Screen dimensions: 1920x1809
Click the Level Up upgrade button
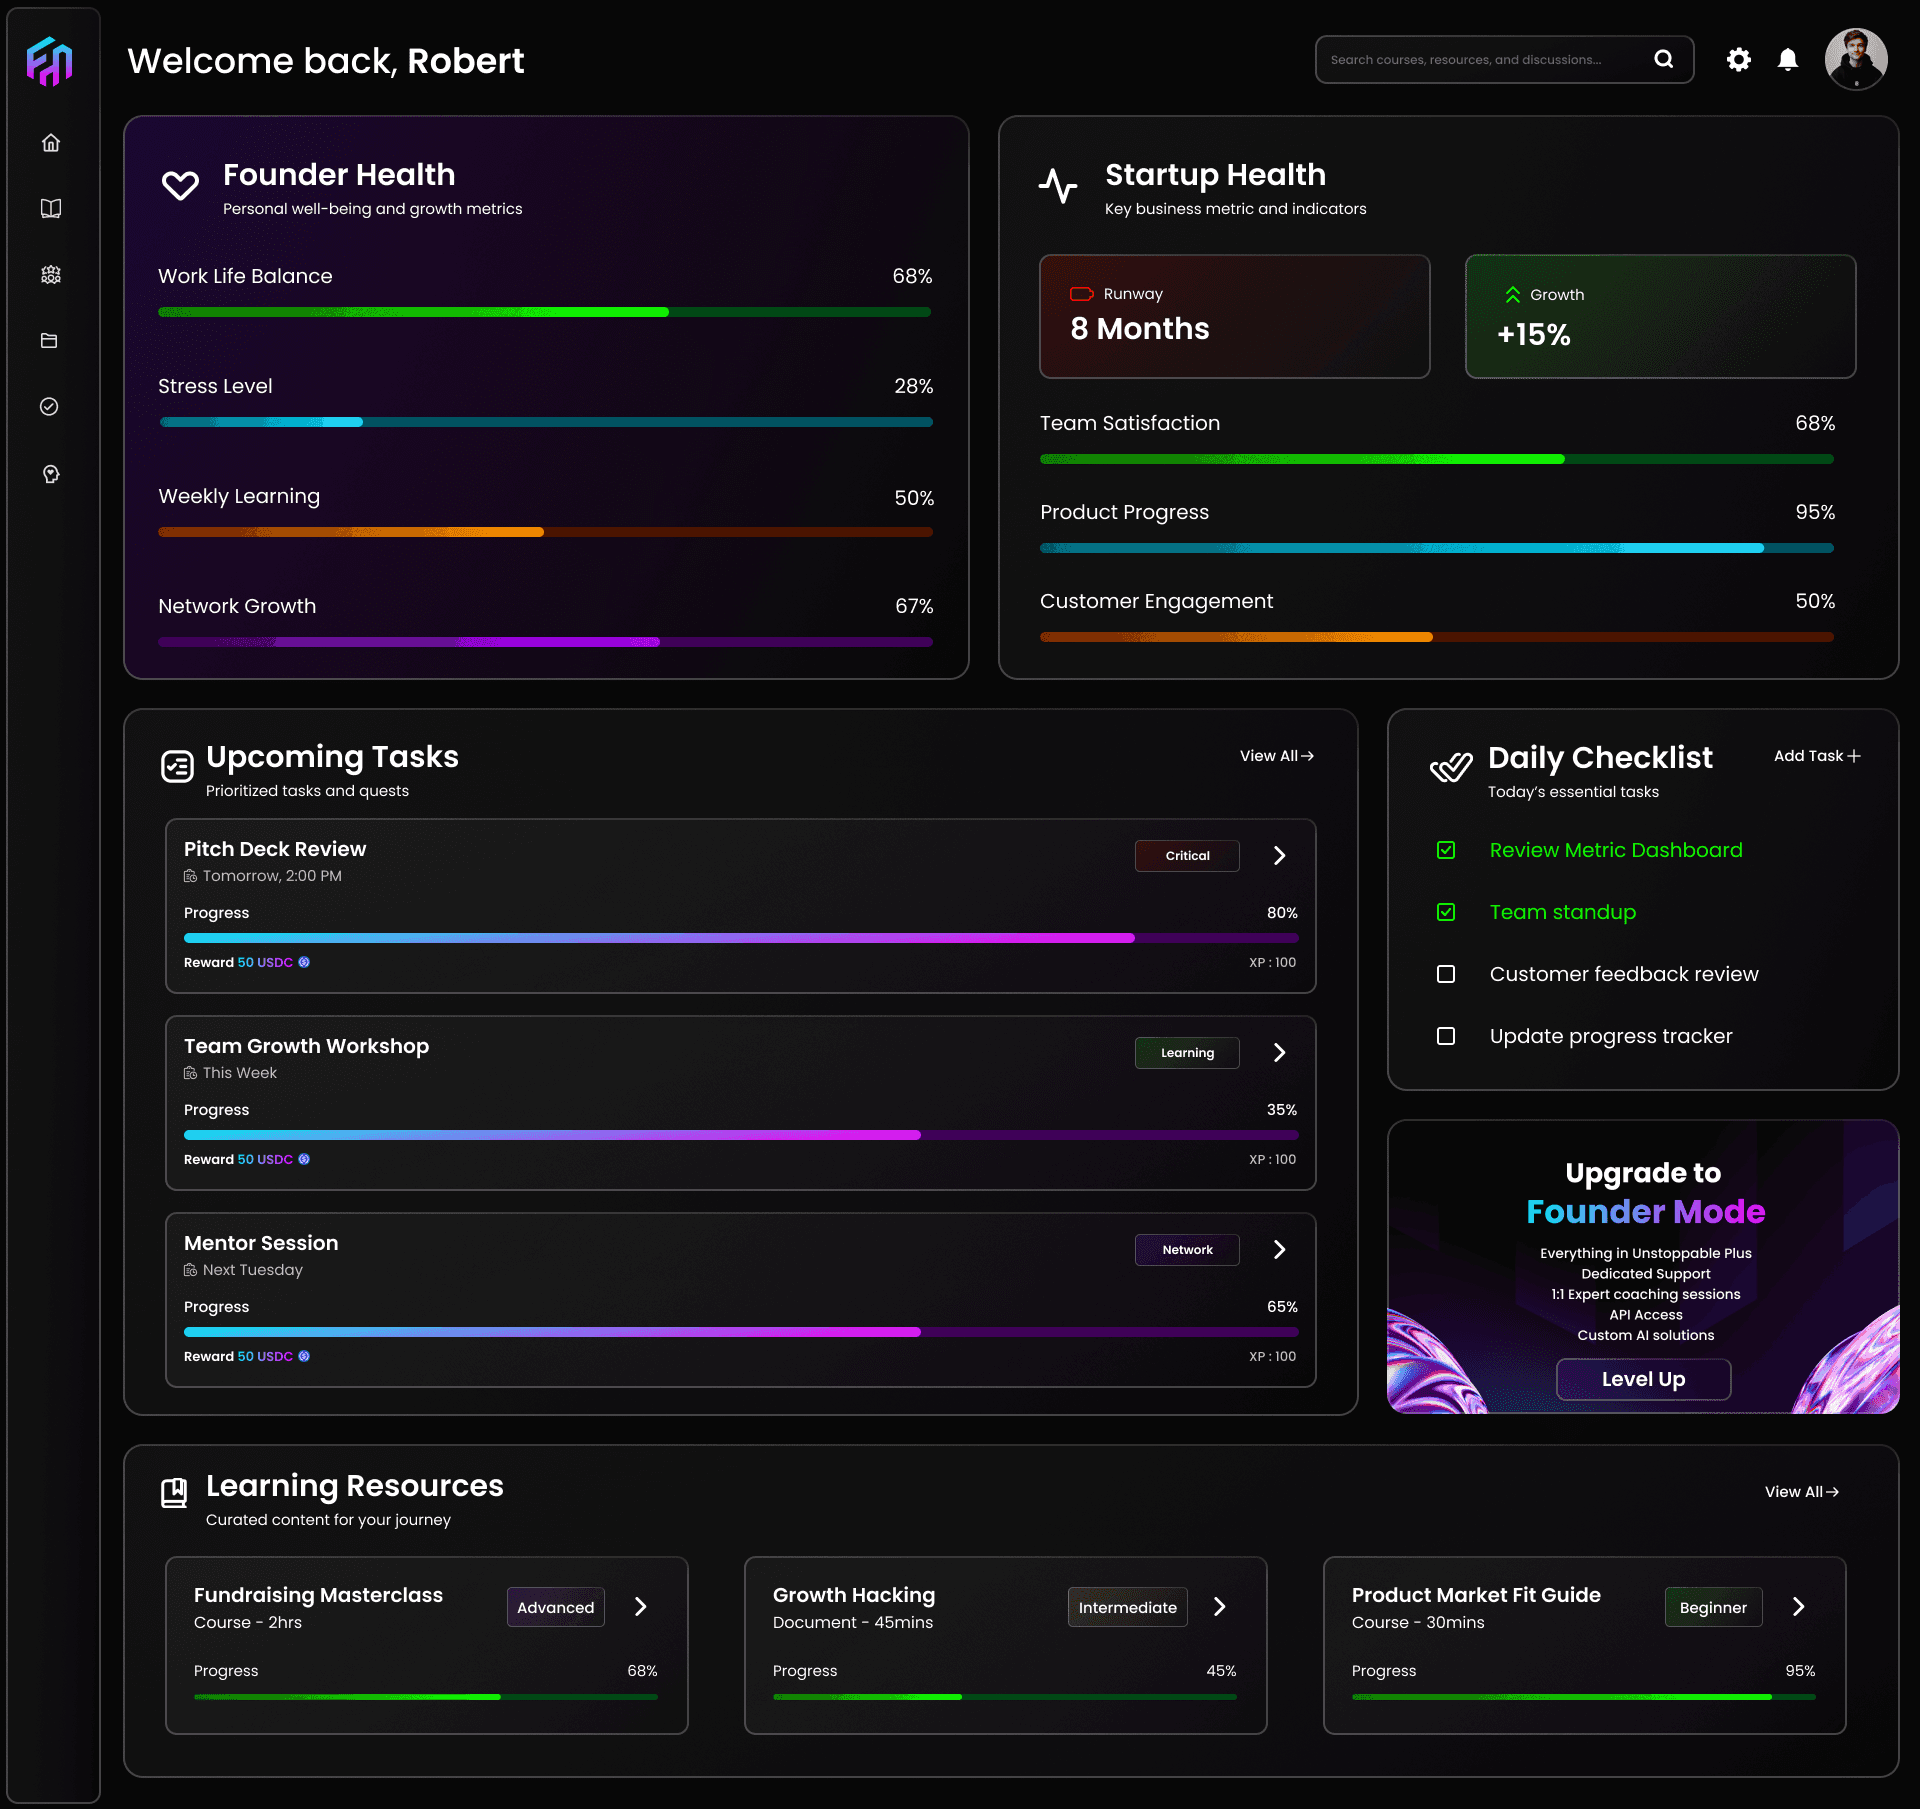[1644, 1379]
